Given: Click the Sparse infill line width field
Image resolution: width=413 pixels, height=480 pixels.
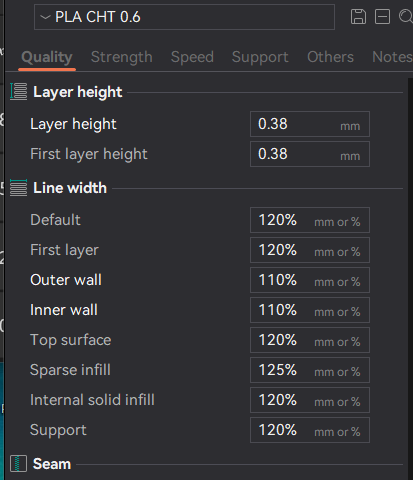Looking at the screenshot, I should (x=310, y=370).
